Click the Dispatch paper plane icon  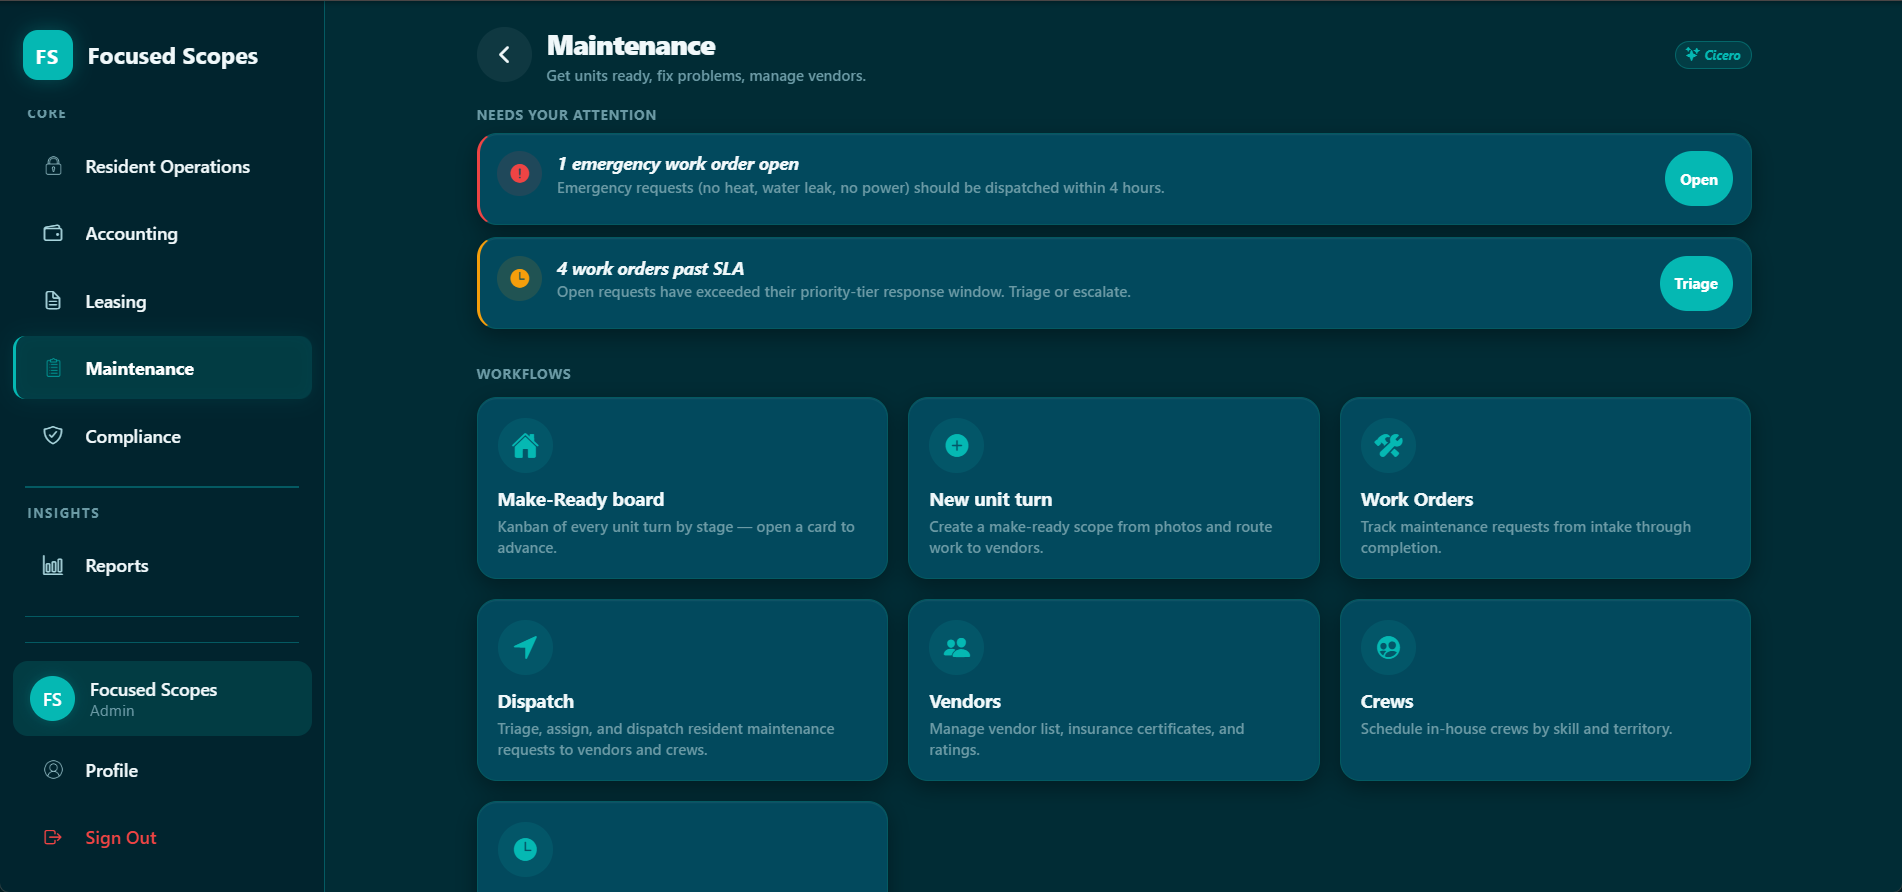525,647
